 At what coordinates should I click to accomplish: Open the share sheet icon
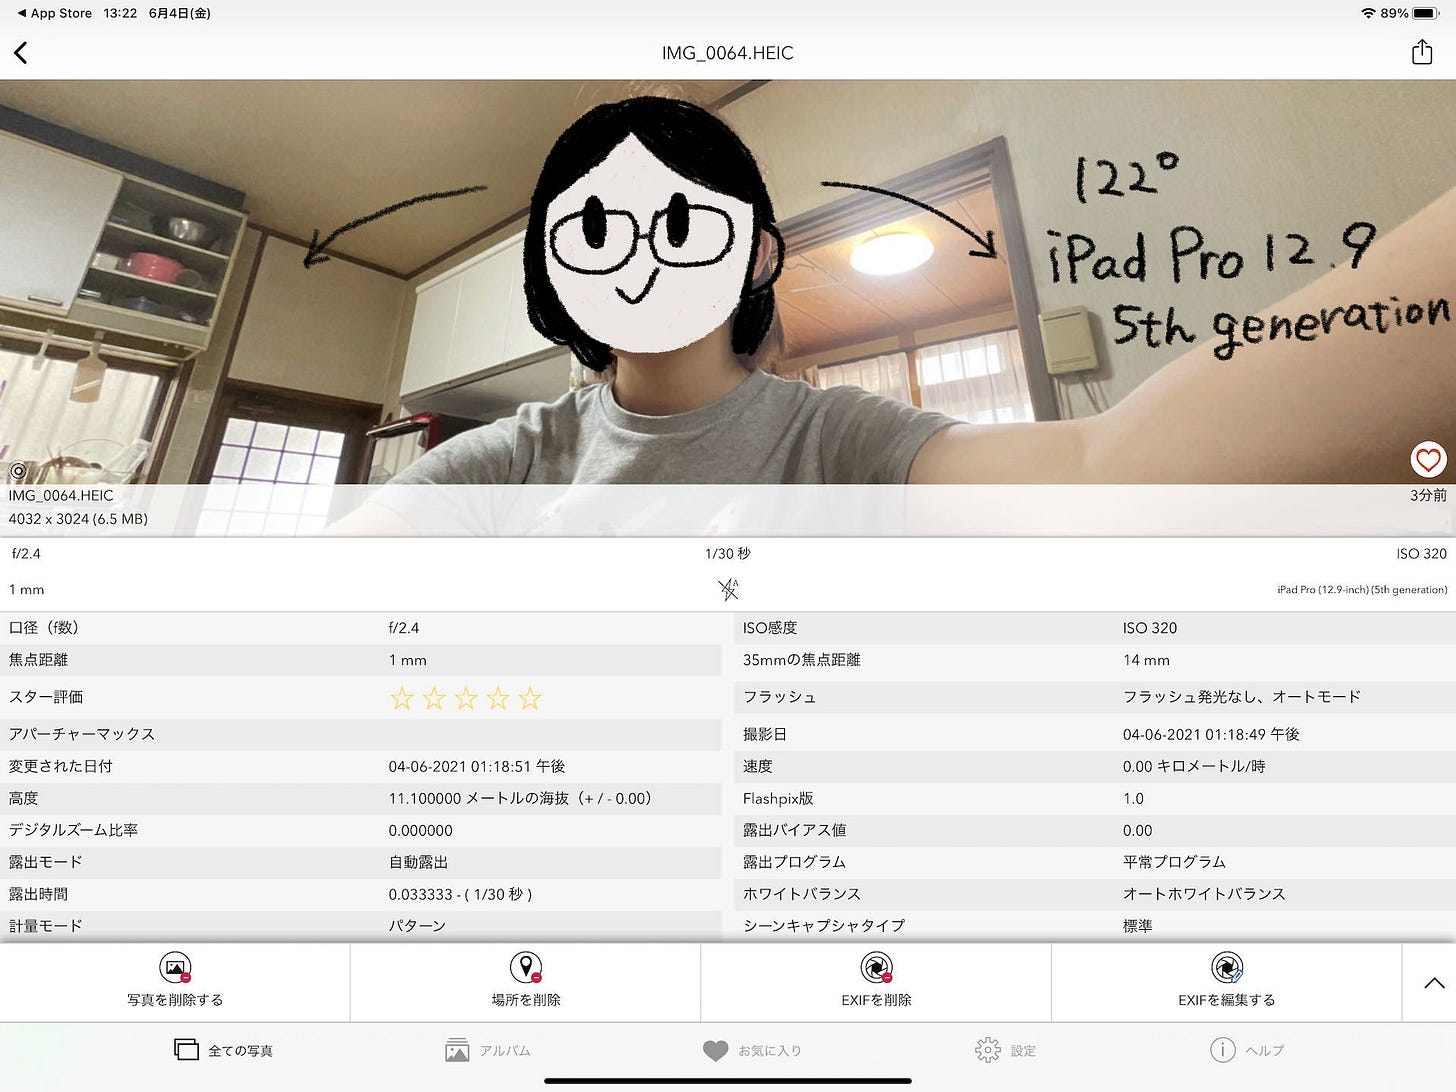click(x=1422, y=52)
